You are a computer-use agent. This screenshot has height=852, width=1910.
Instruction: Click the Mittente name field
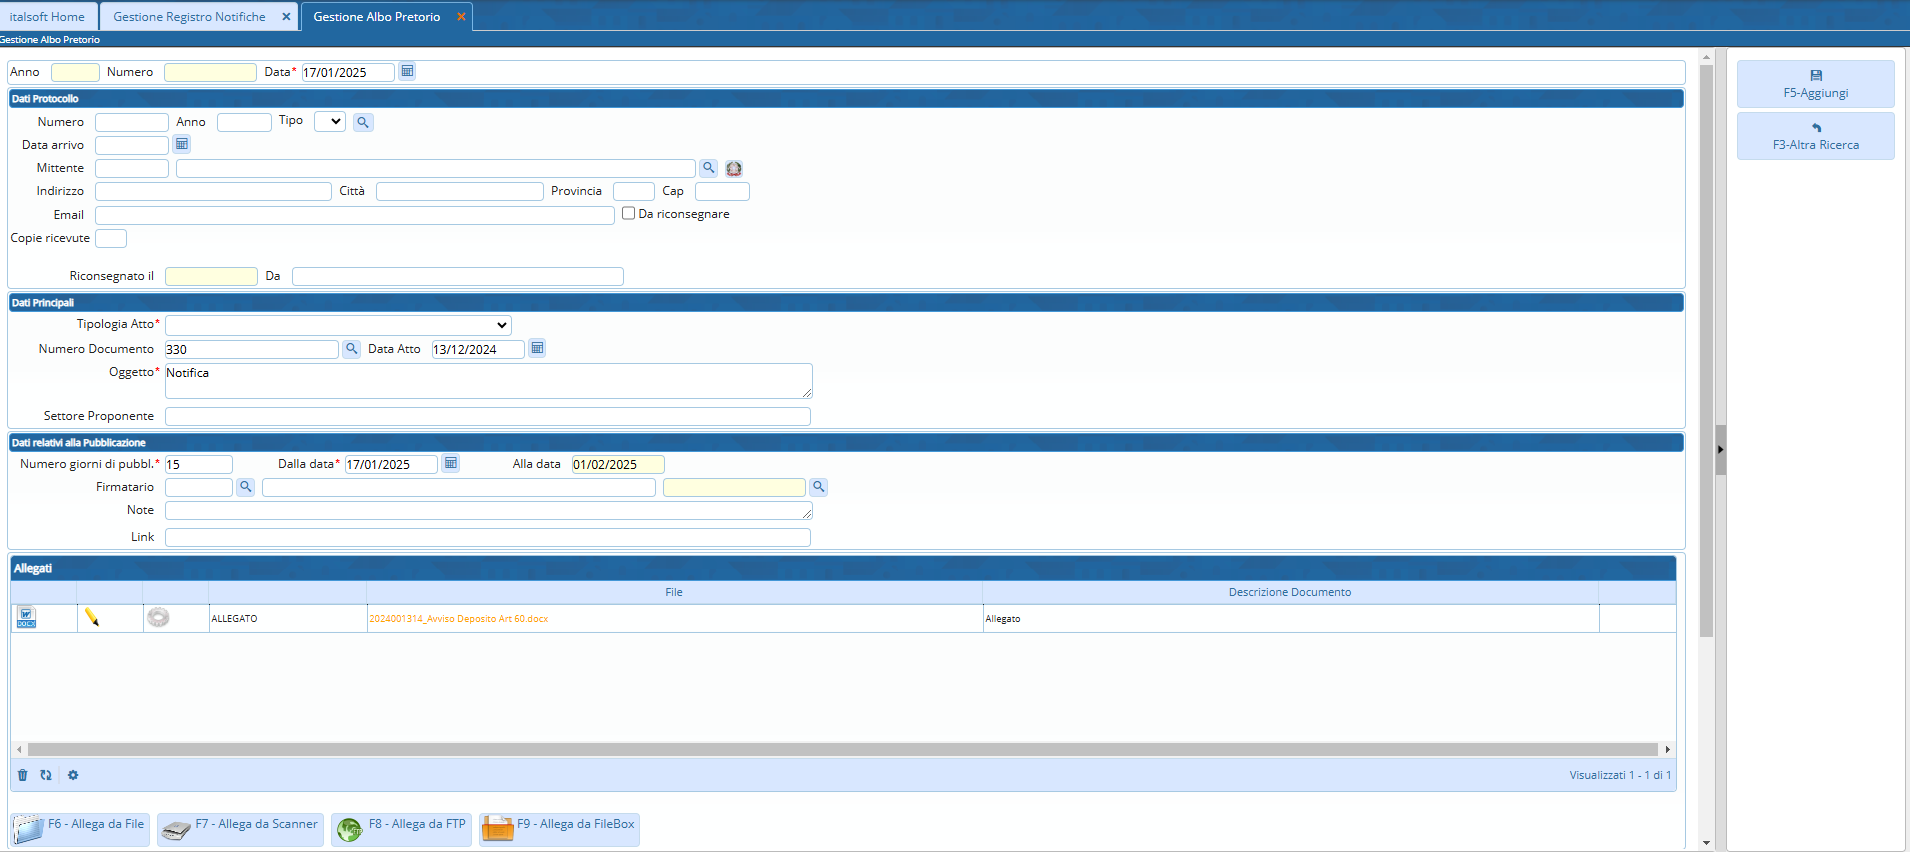[436, 168]
